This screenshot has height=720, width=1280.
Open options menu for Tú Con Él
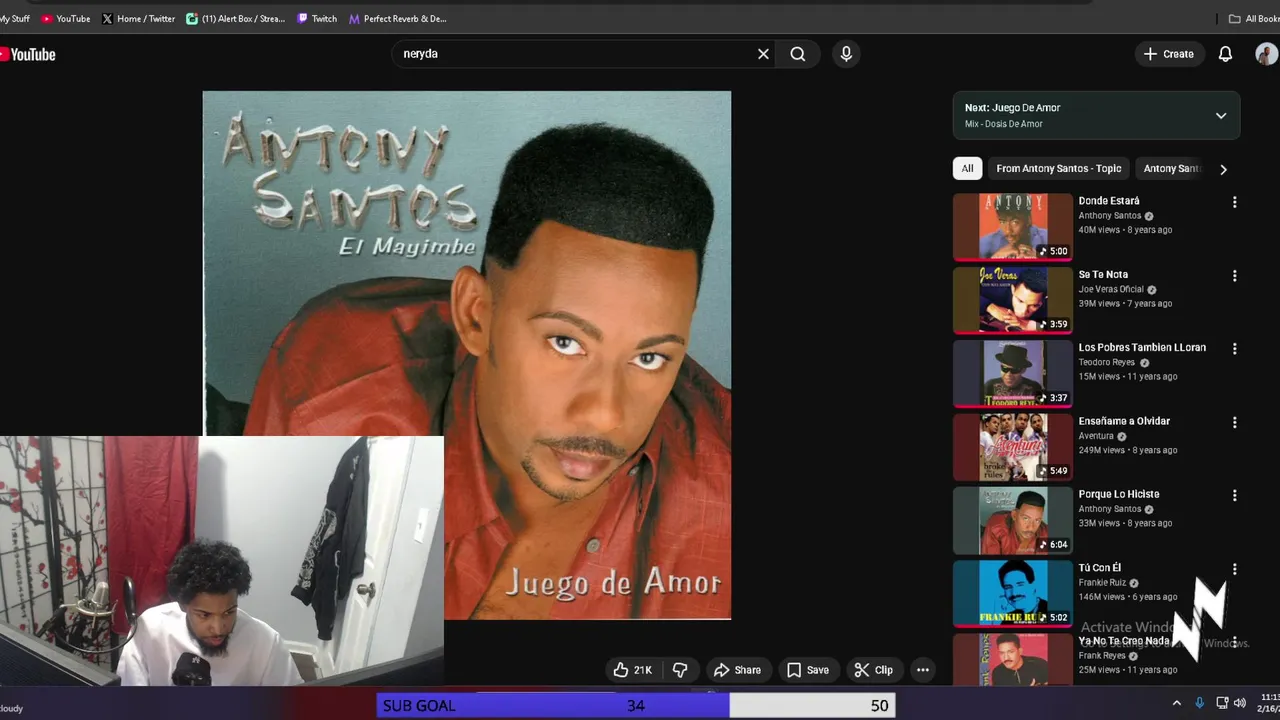point(1234,569)
